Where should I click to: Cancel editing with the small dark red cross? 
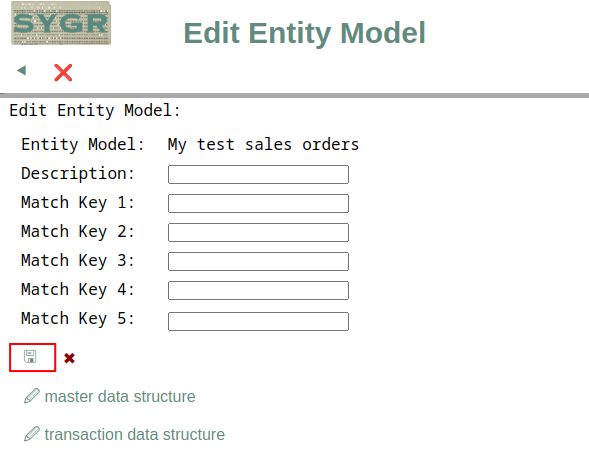click(x=69, y=358)
